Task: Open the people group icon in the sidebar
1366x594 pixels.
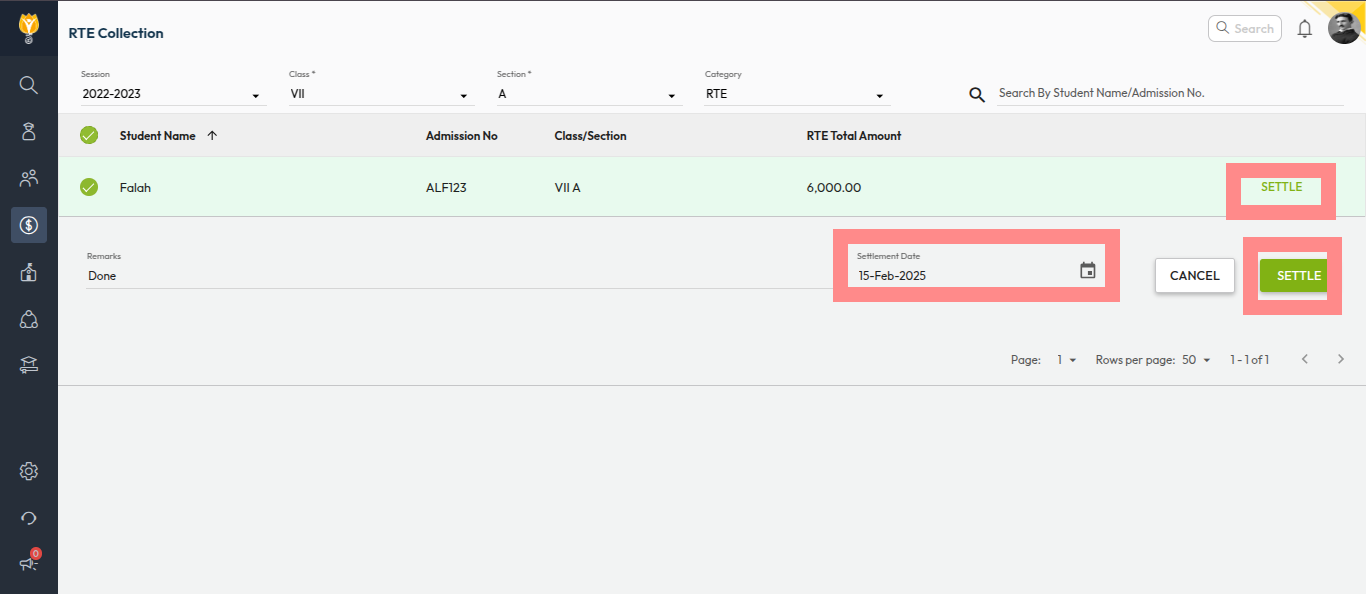Action: pyautogui.click(x=28, y=178)
